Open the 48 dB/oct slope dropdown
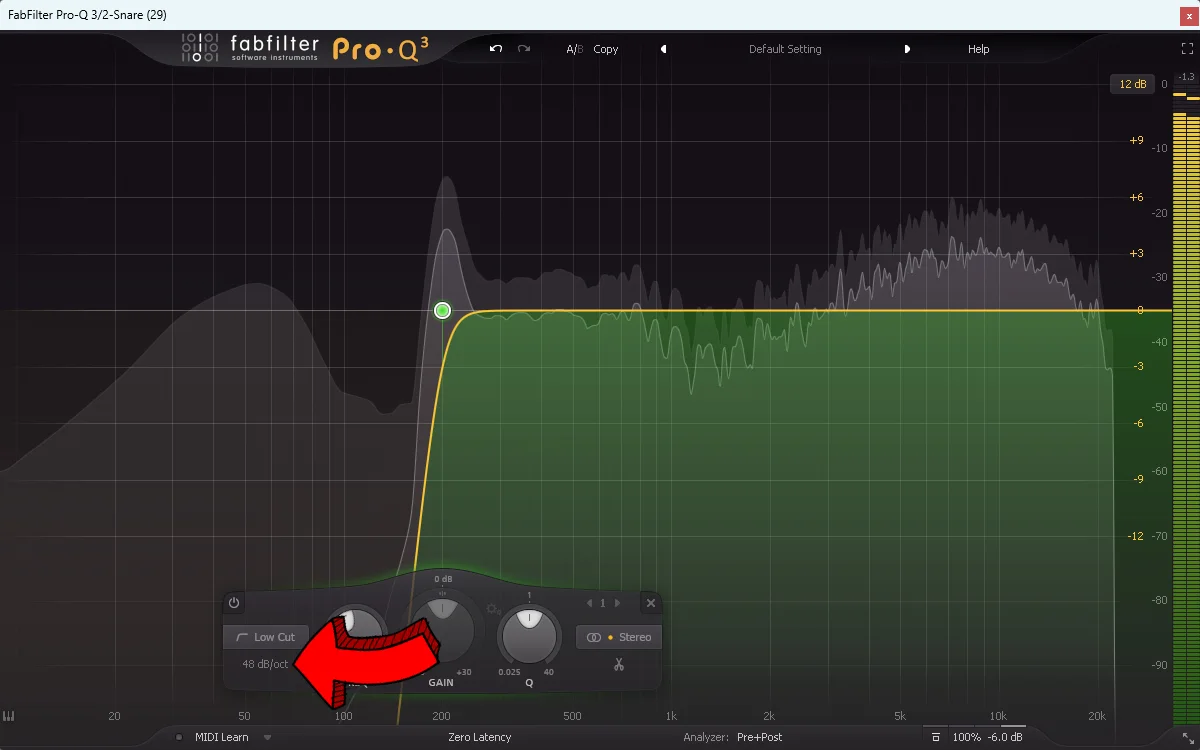The image size is (1200, 750). (x=265, y=664)
